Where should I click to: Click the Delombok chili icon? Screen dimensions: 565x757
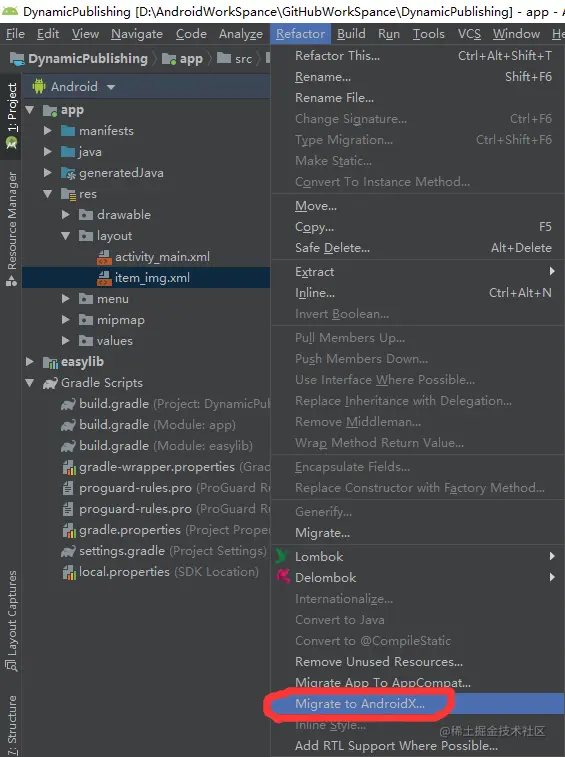tap(283, 577)
